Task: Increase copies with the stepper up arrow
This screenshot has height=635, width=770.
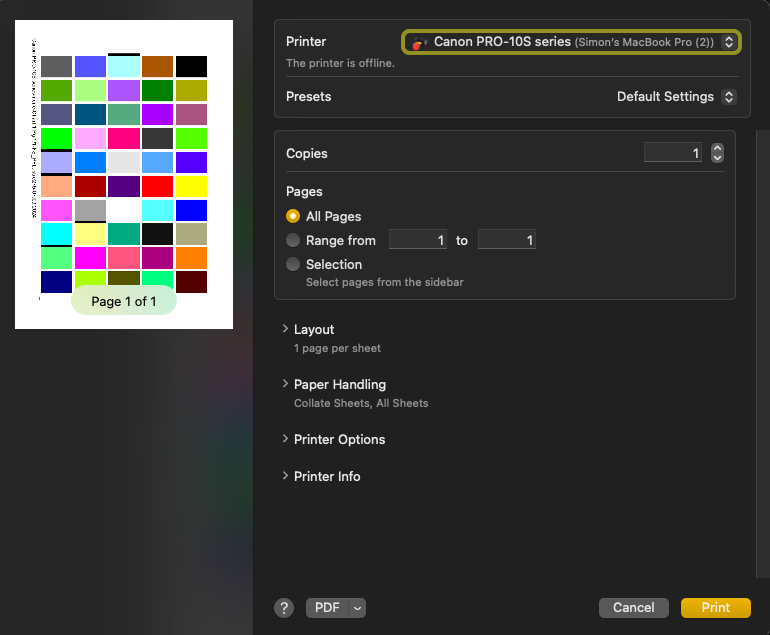Action: point(717,148)
